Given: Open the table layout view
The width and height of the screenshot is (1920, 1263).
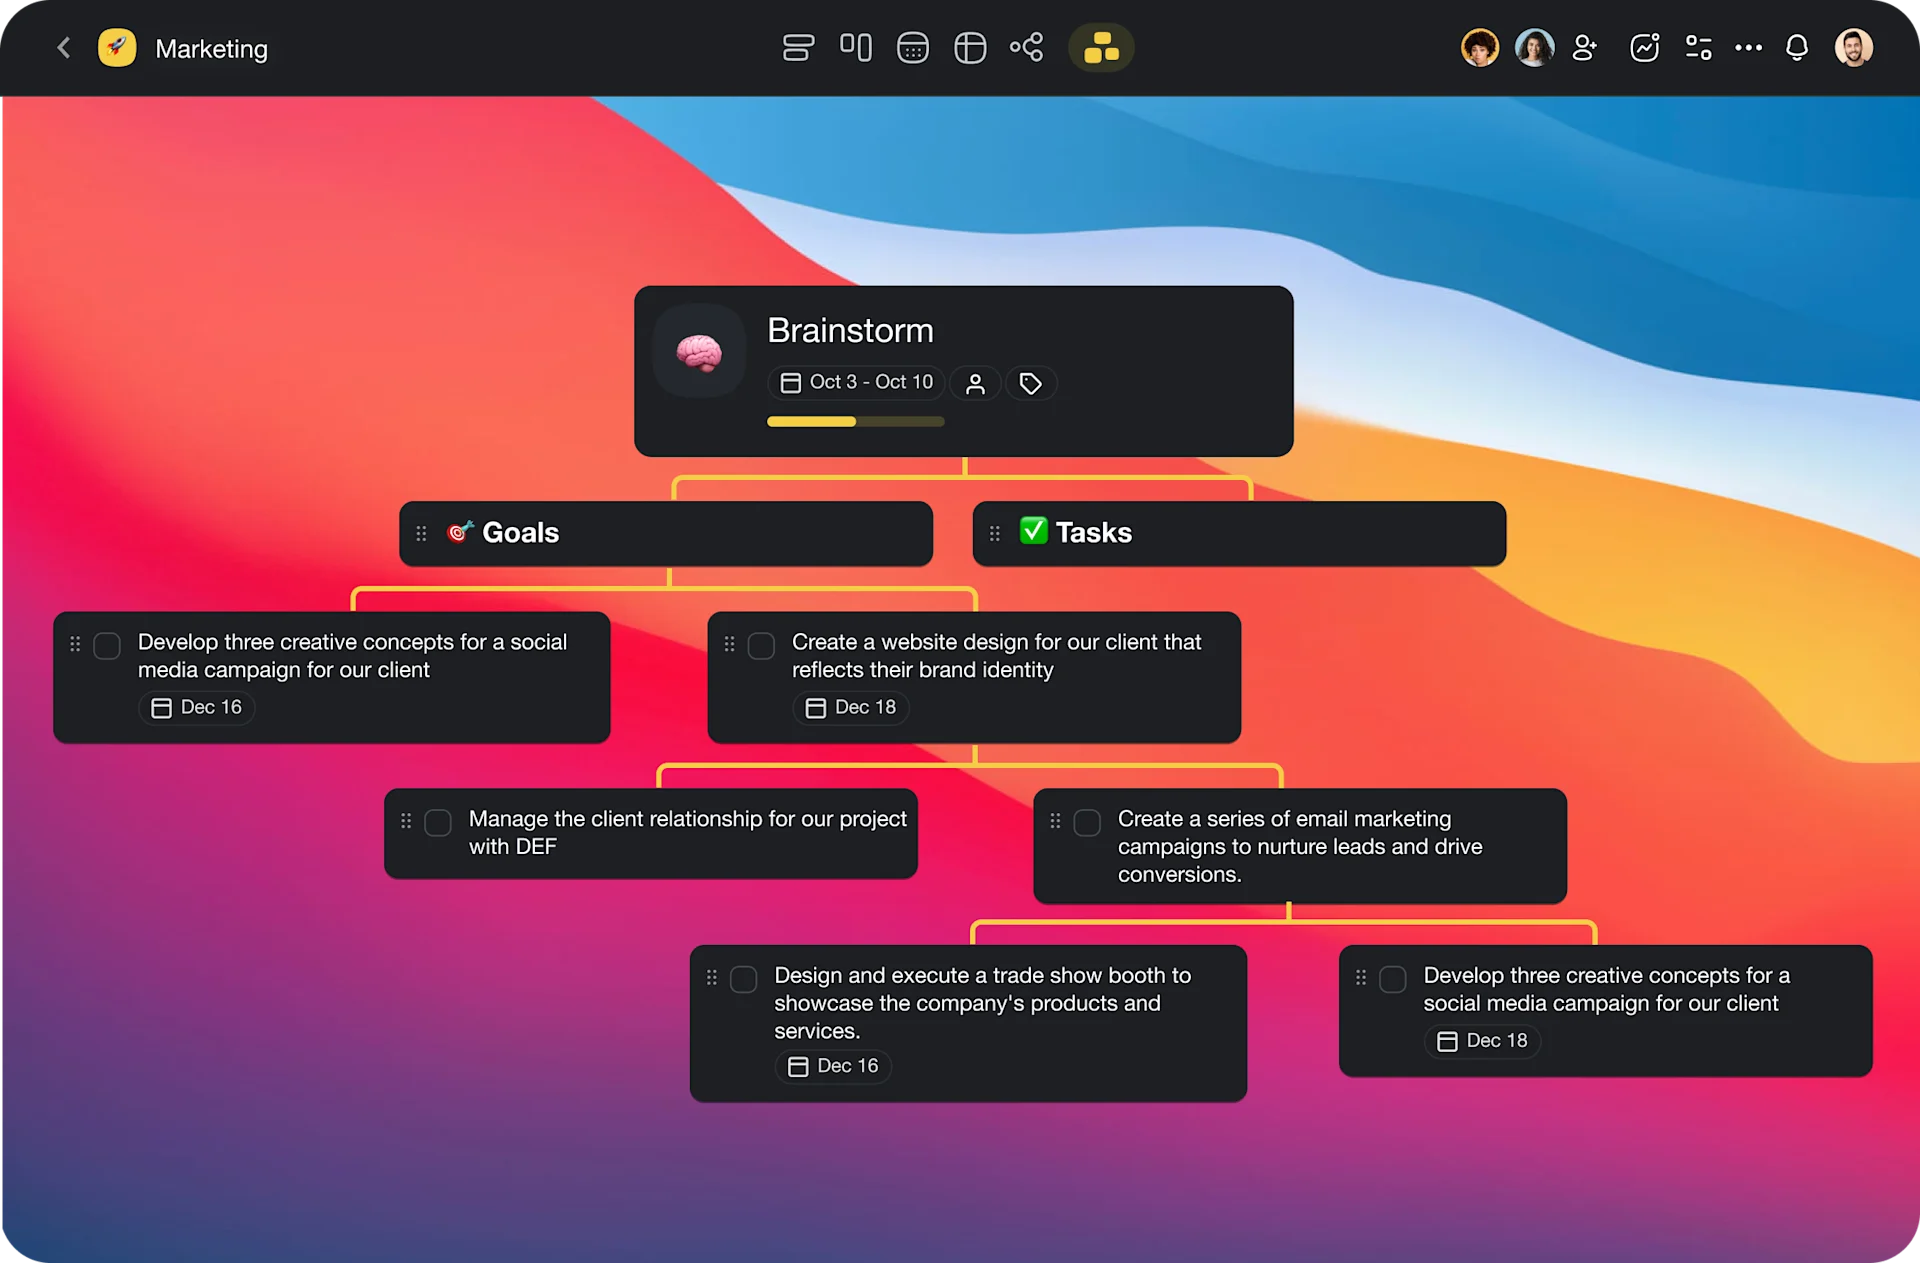Looking at the screenshot, I should [x=969, y=48].
